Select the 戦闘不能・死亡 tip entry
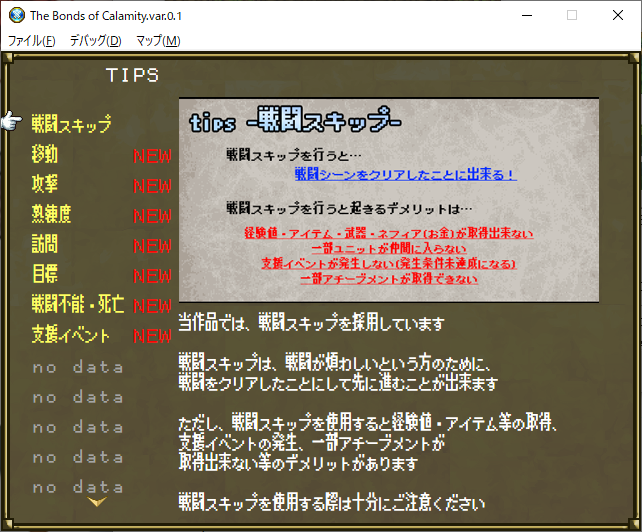 coord(78,304)
